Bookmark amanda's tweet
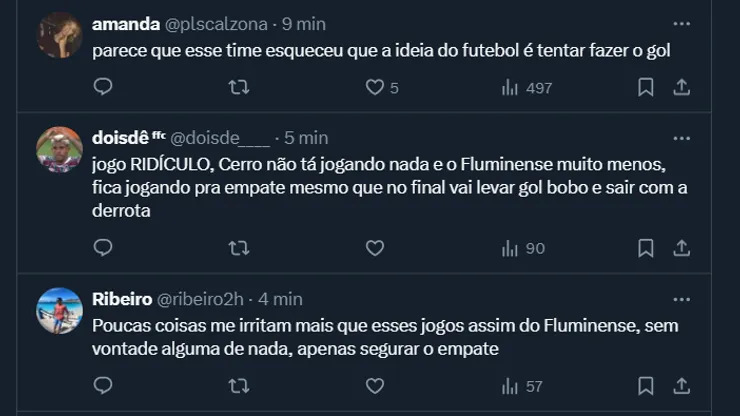740x416 pixels. tap(646, 87)
